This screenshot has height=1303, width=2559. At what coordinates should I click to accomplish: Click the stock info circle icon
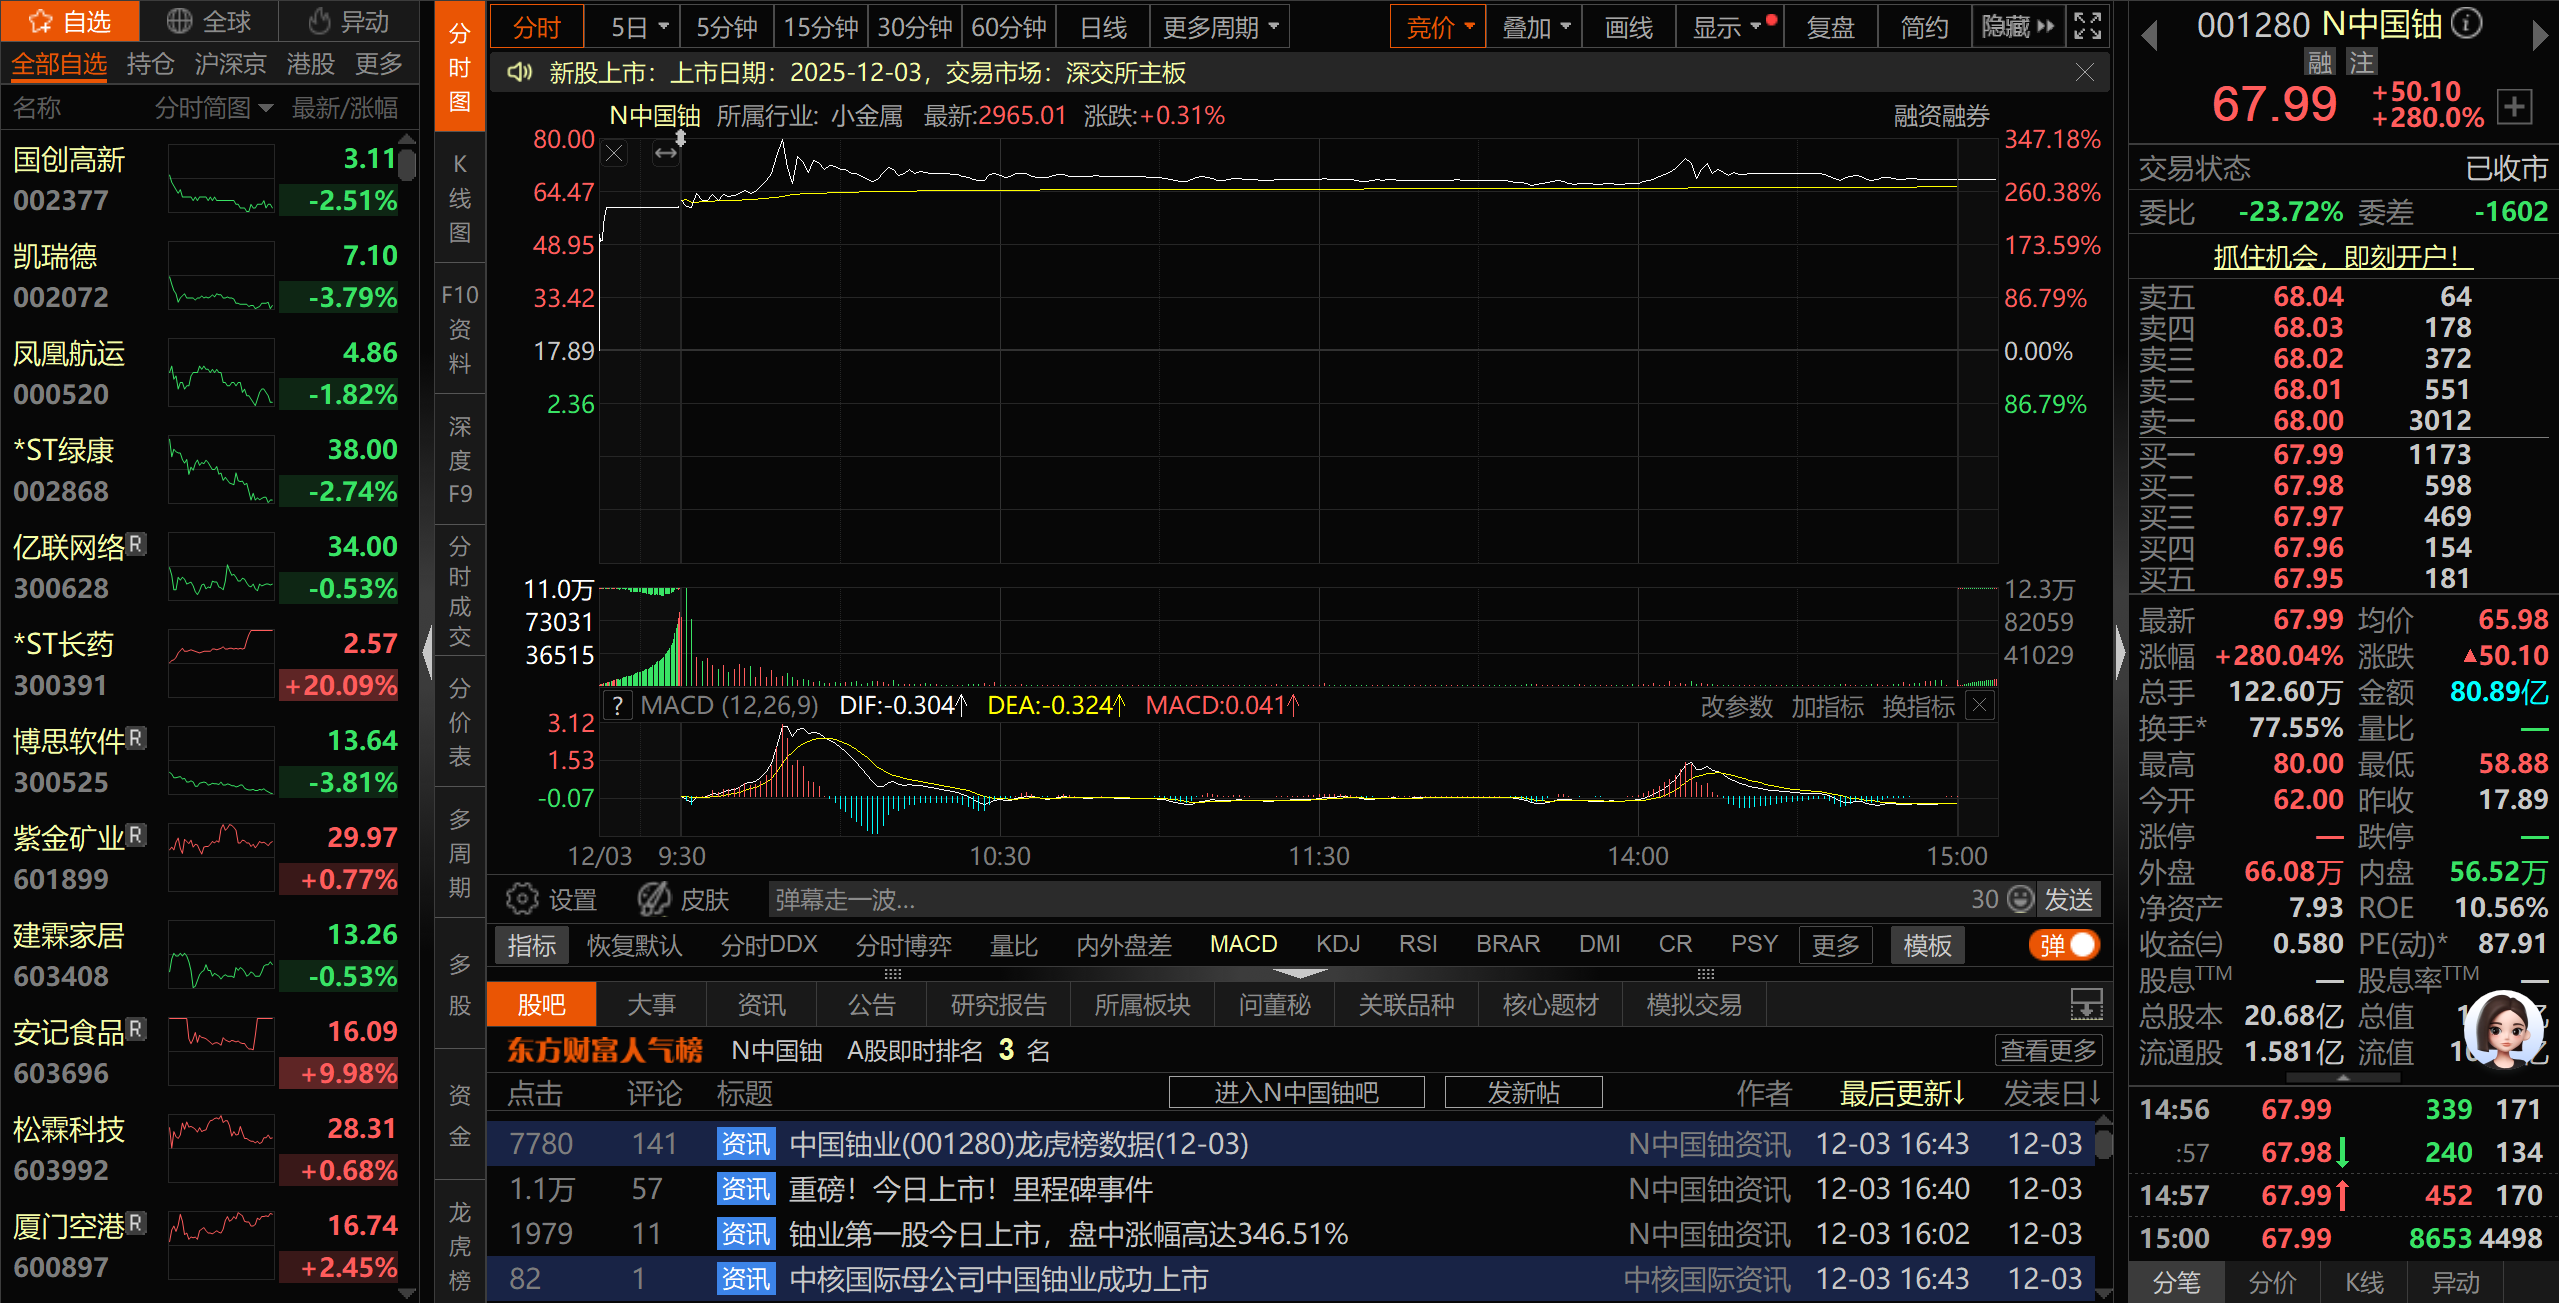pos(2467,23)
